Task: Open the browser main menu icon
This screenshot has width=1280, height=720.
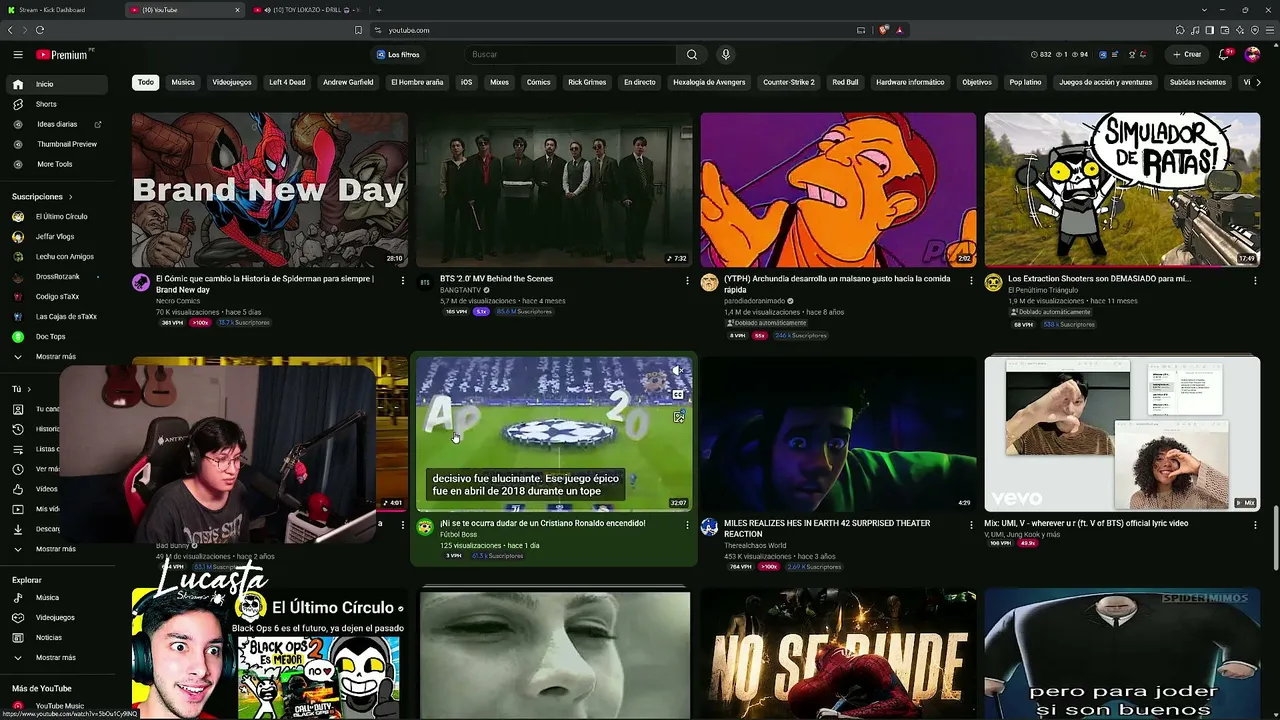Action: pos(1269,30)
